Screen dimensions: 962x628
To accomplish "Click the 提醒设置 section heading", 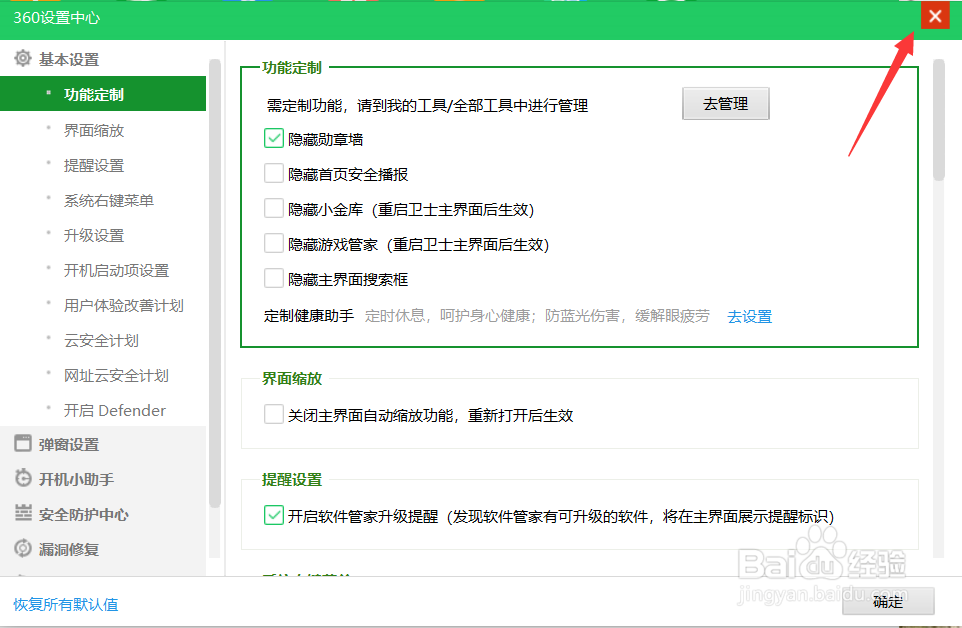I will 291,480.
